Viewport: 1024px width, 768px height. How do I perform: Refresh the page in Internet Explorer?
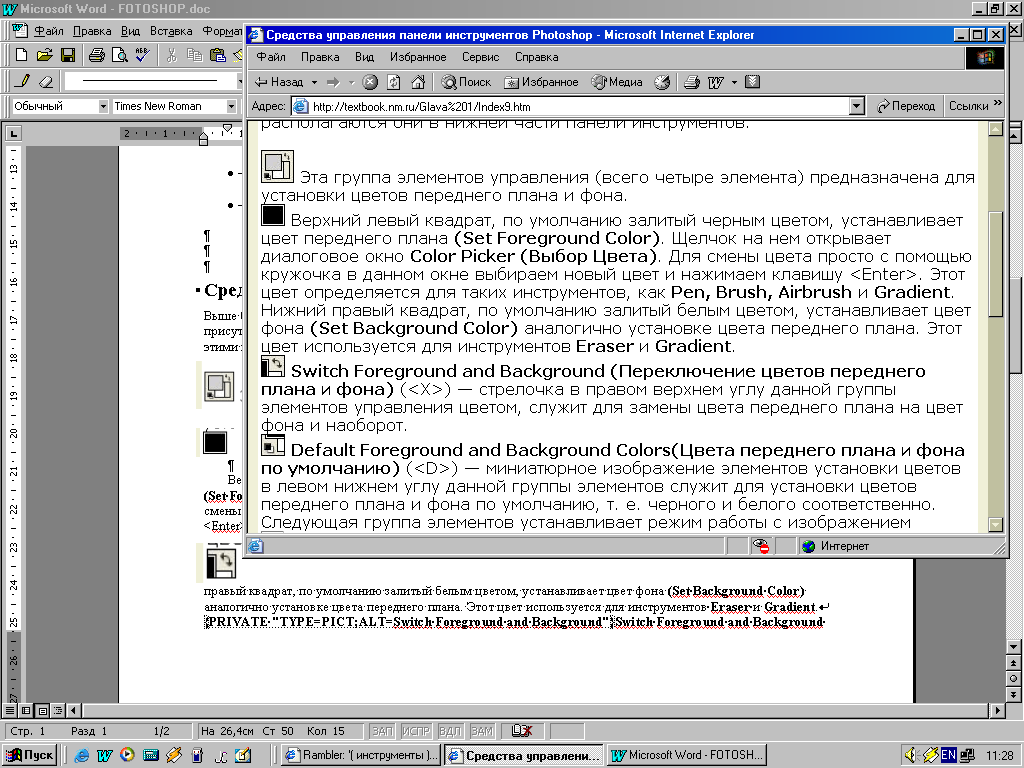coord(394,82)
